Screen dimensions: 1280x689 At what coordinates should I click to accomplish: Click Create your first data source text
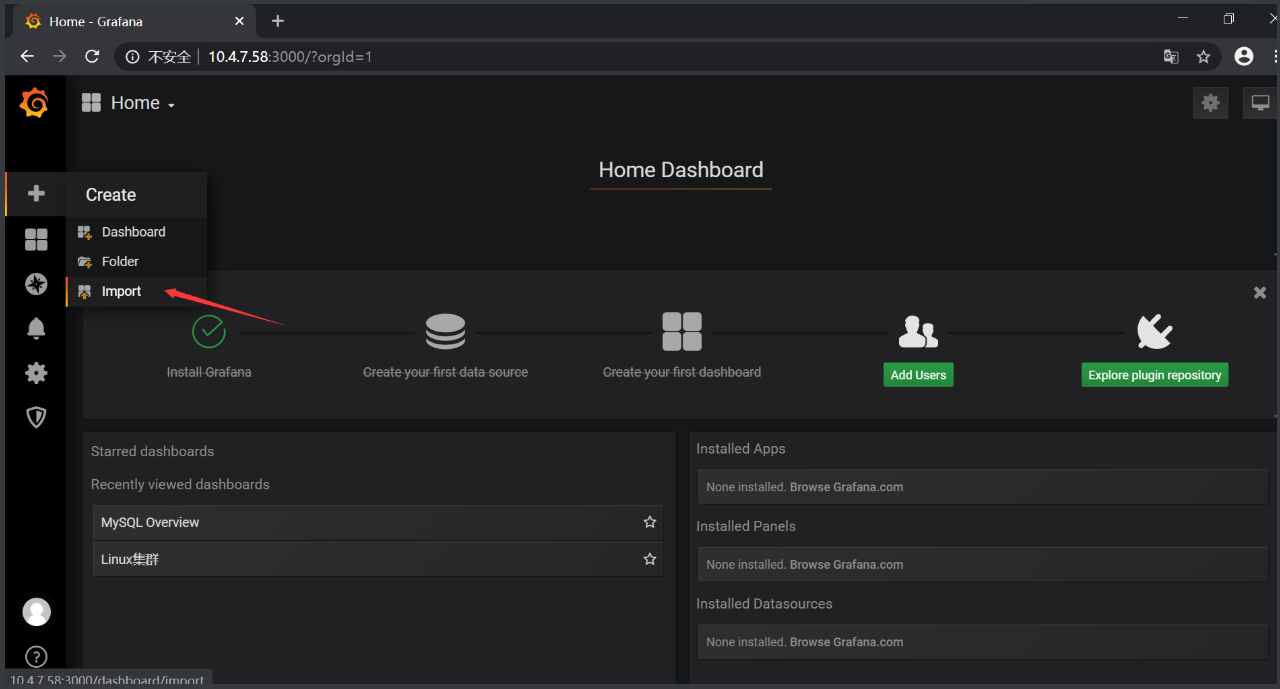point(445,372)
